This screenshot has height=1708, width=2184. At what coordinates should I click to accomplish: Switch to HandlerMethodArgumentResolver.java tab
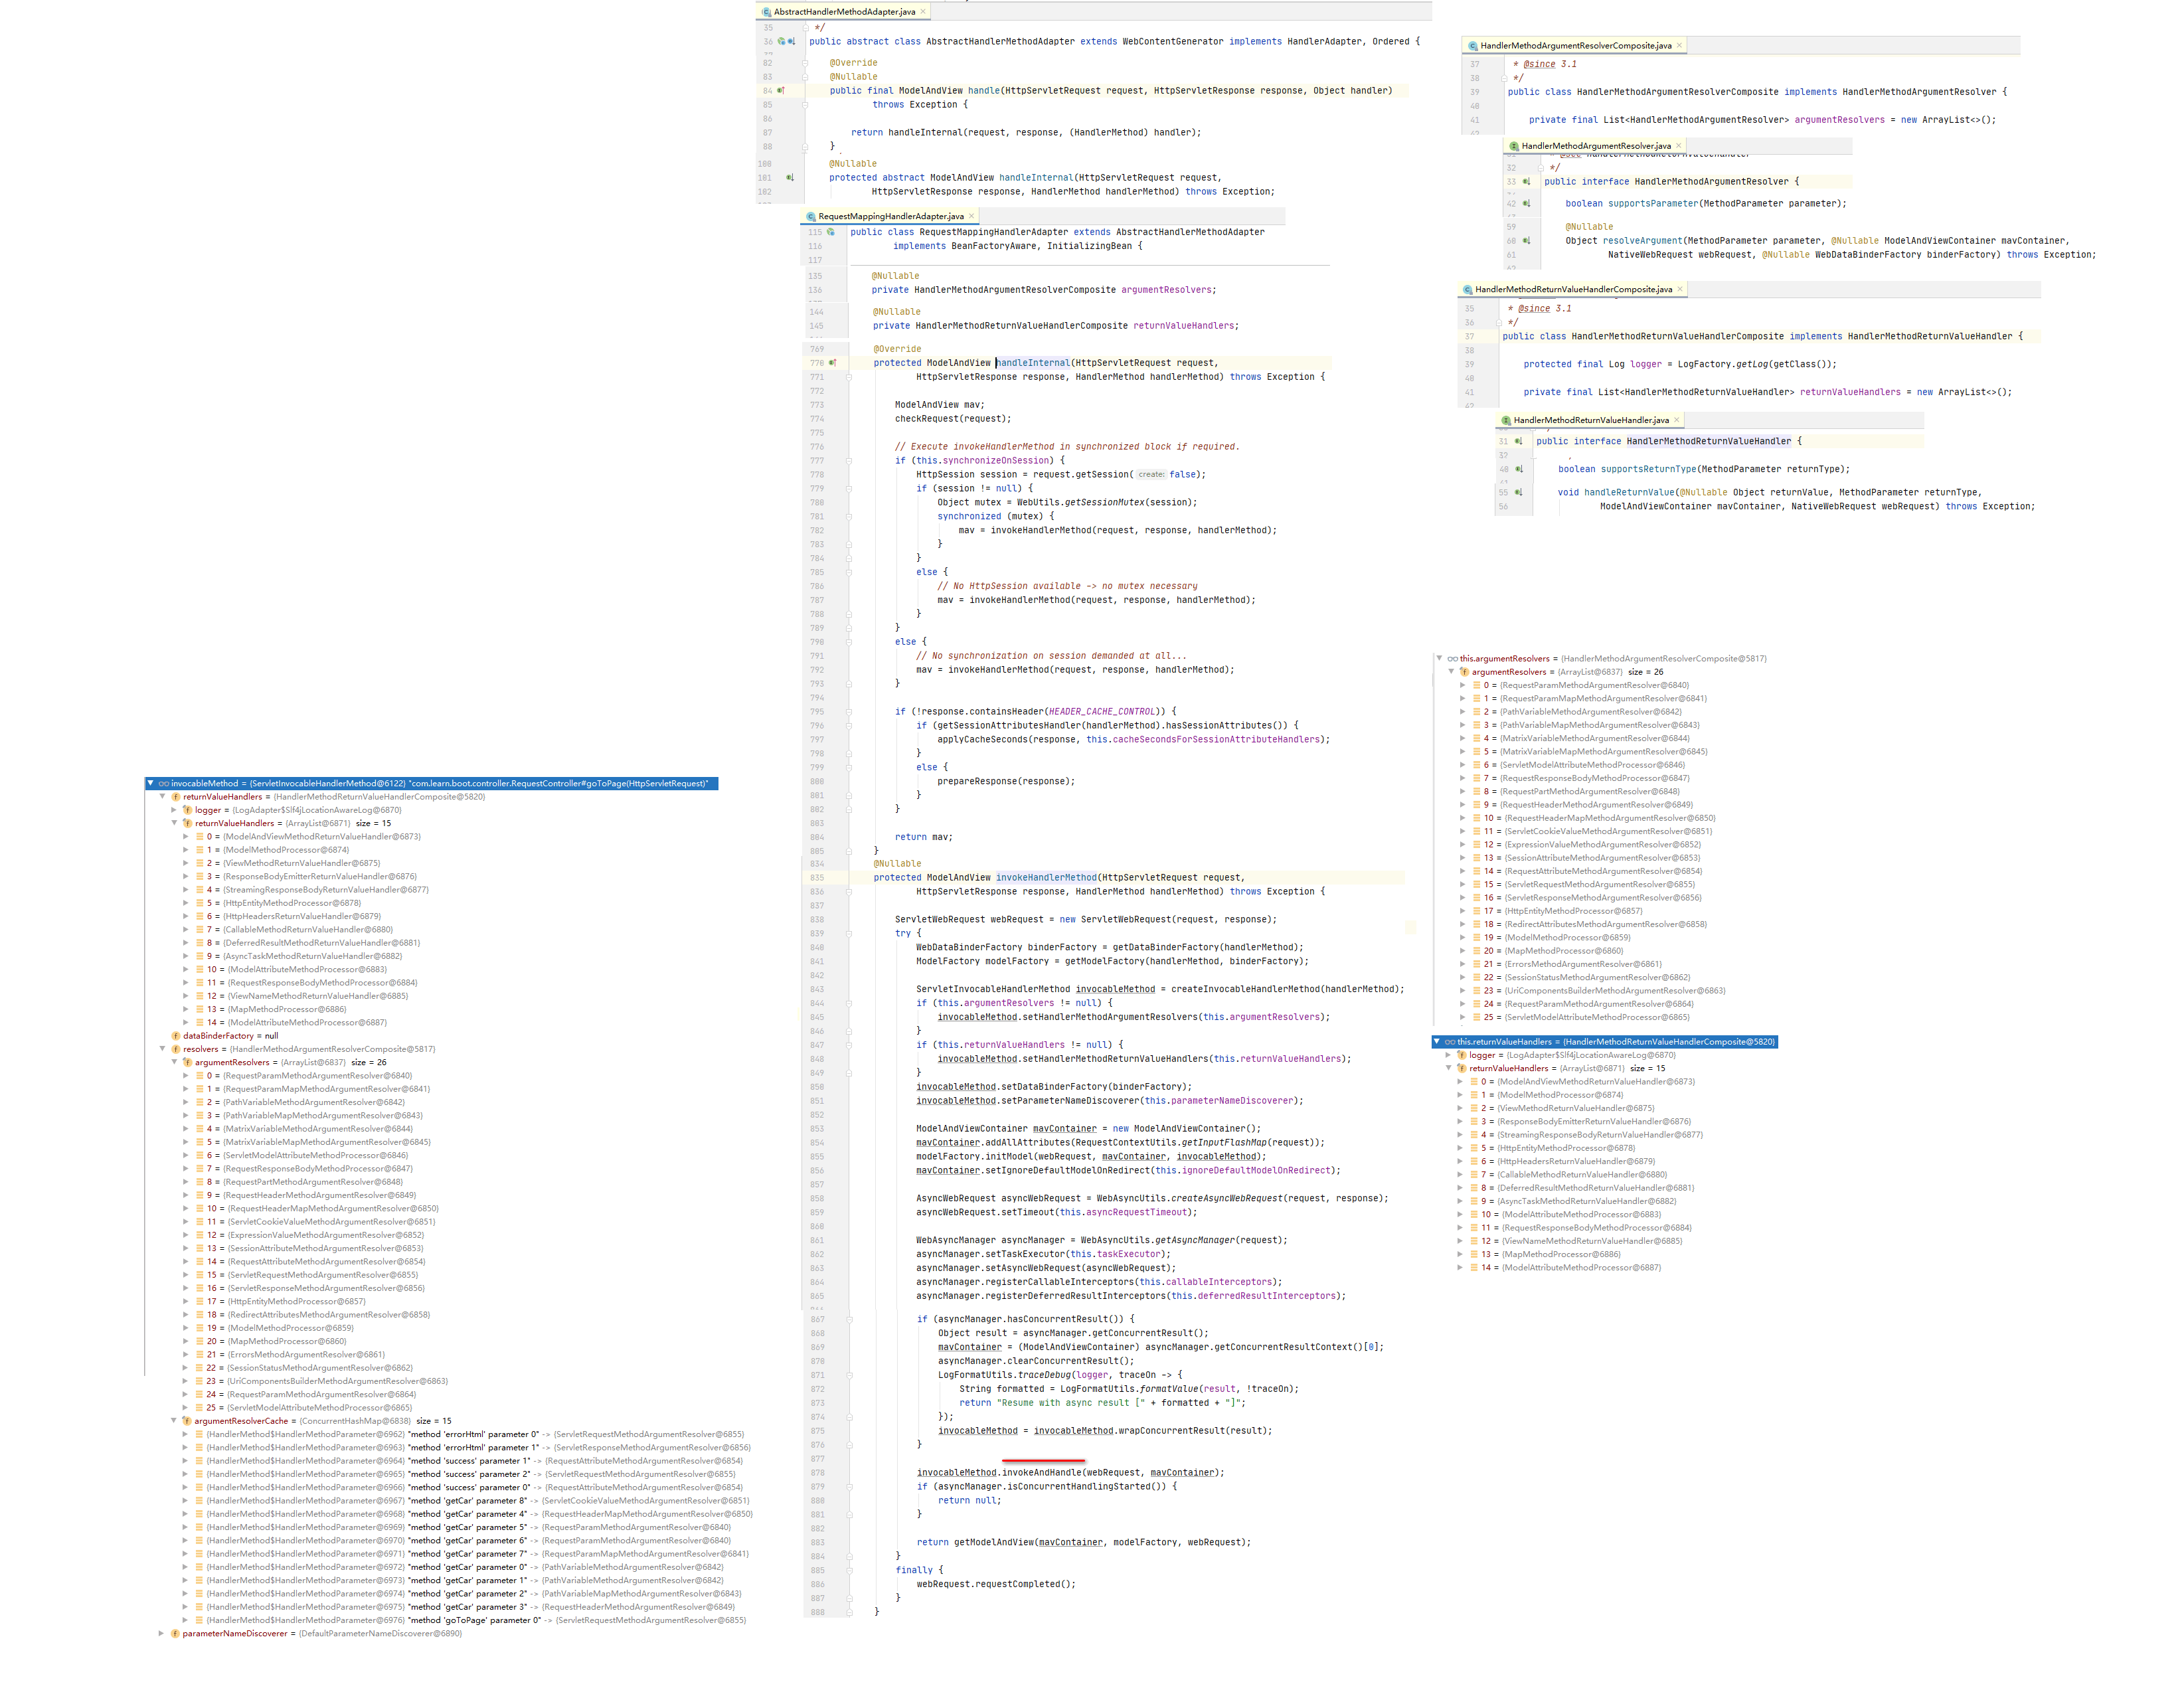[x=1596, y=146]
